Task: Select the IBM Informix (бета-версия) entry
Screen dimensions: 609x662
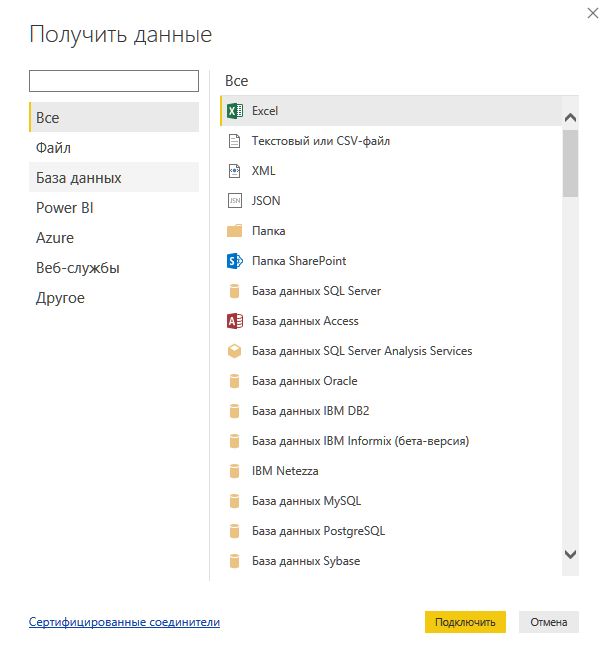Action: [391, 441]
